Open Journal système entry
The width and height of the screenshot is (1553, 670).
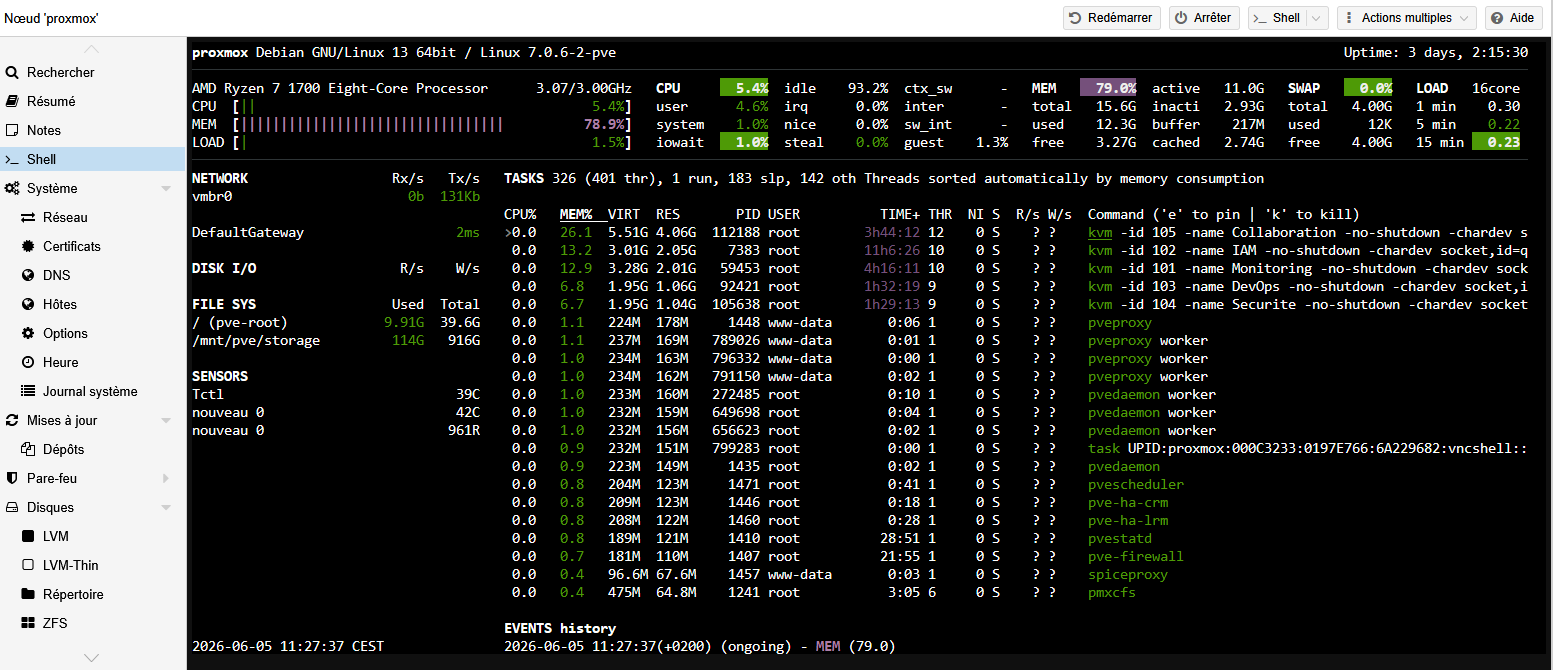(93, 391)
